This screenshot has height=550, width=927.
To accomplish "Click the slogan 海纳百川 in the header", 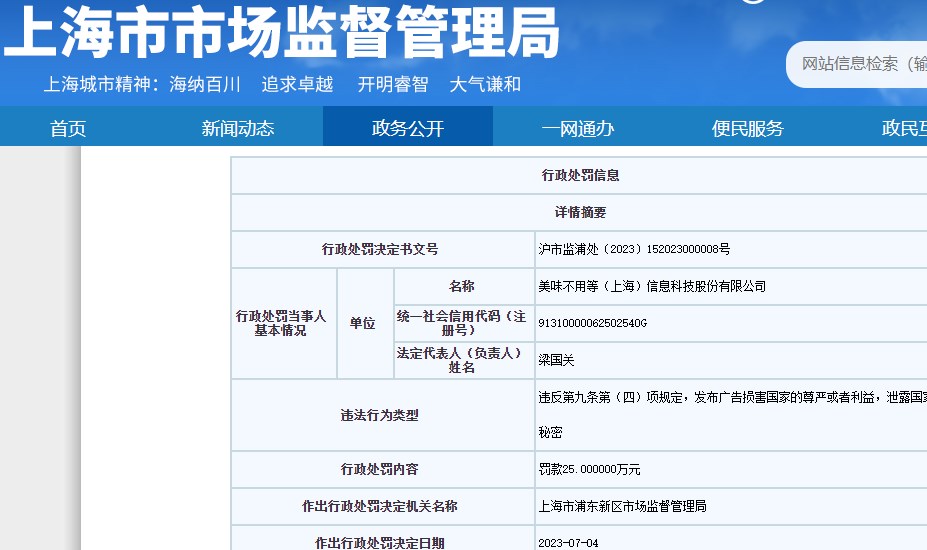I will (205, 85).
